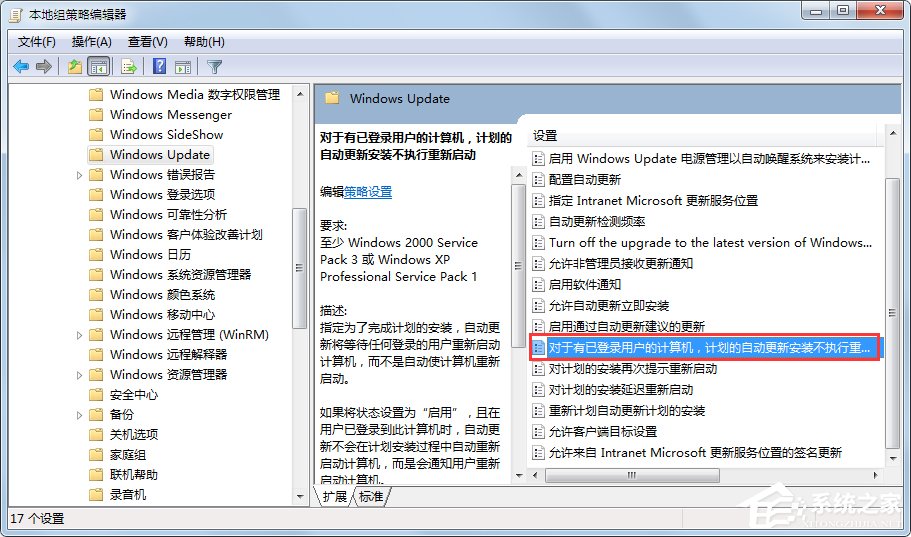911x537 pixels.
Task: Select 联机帮助 in the tree
Action: click(x=134, y=475)
